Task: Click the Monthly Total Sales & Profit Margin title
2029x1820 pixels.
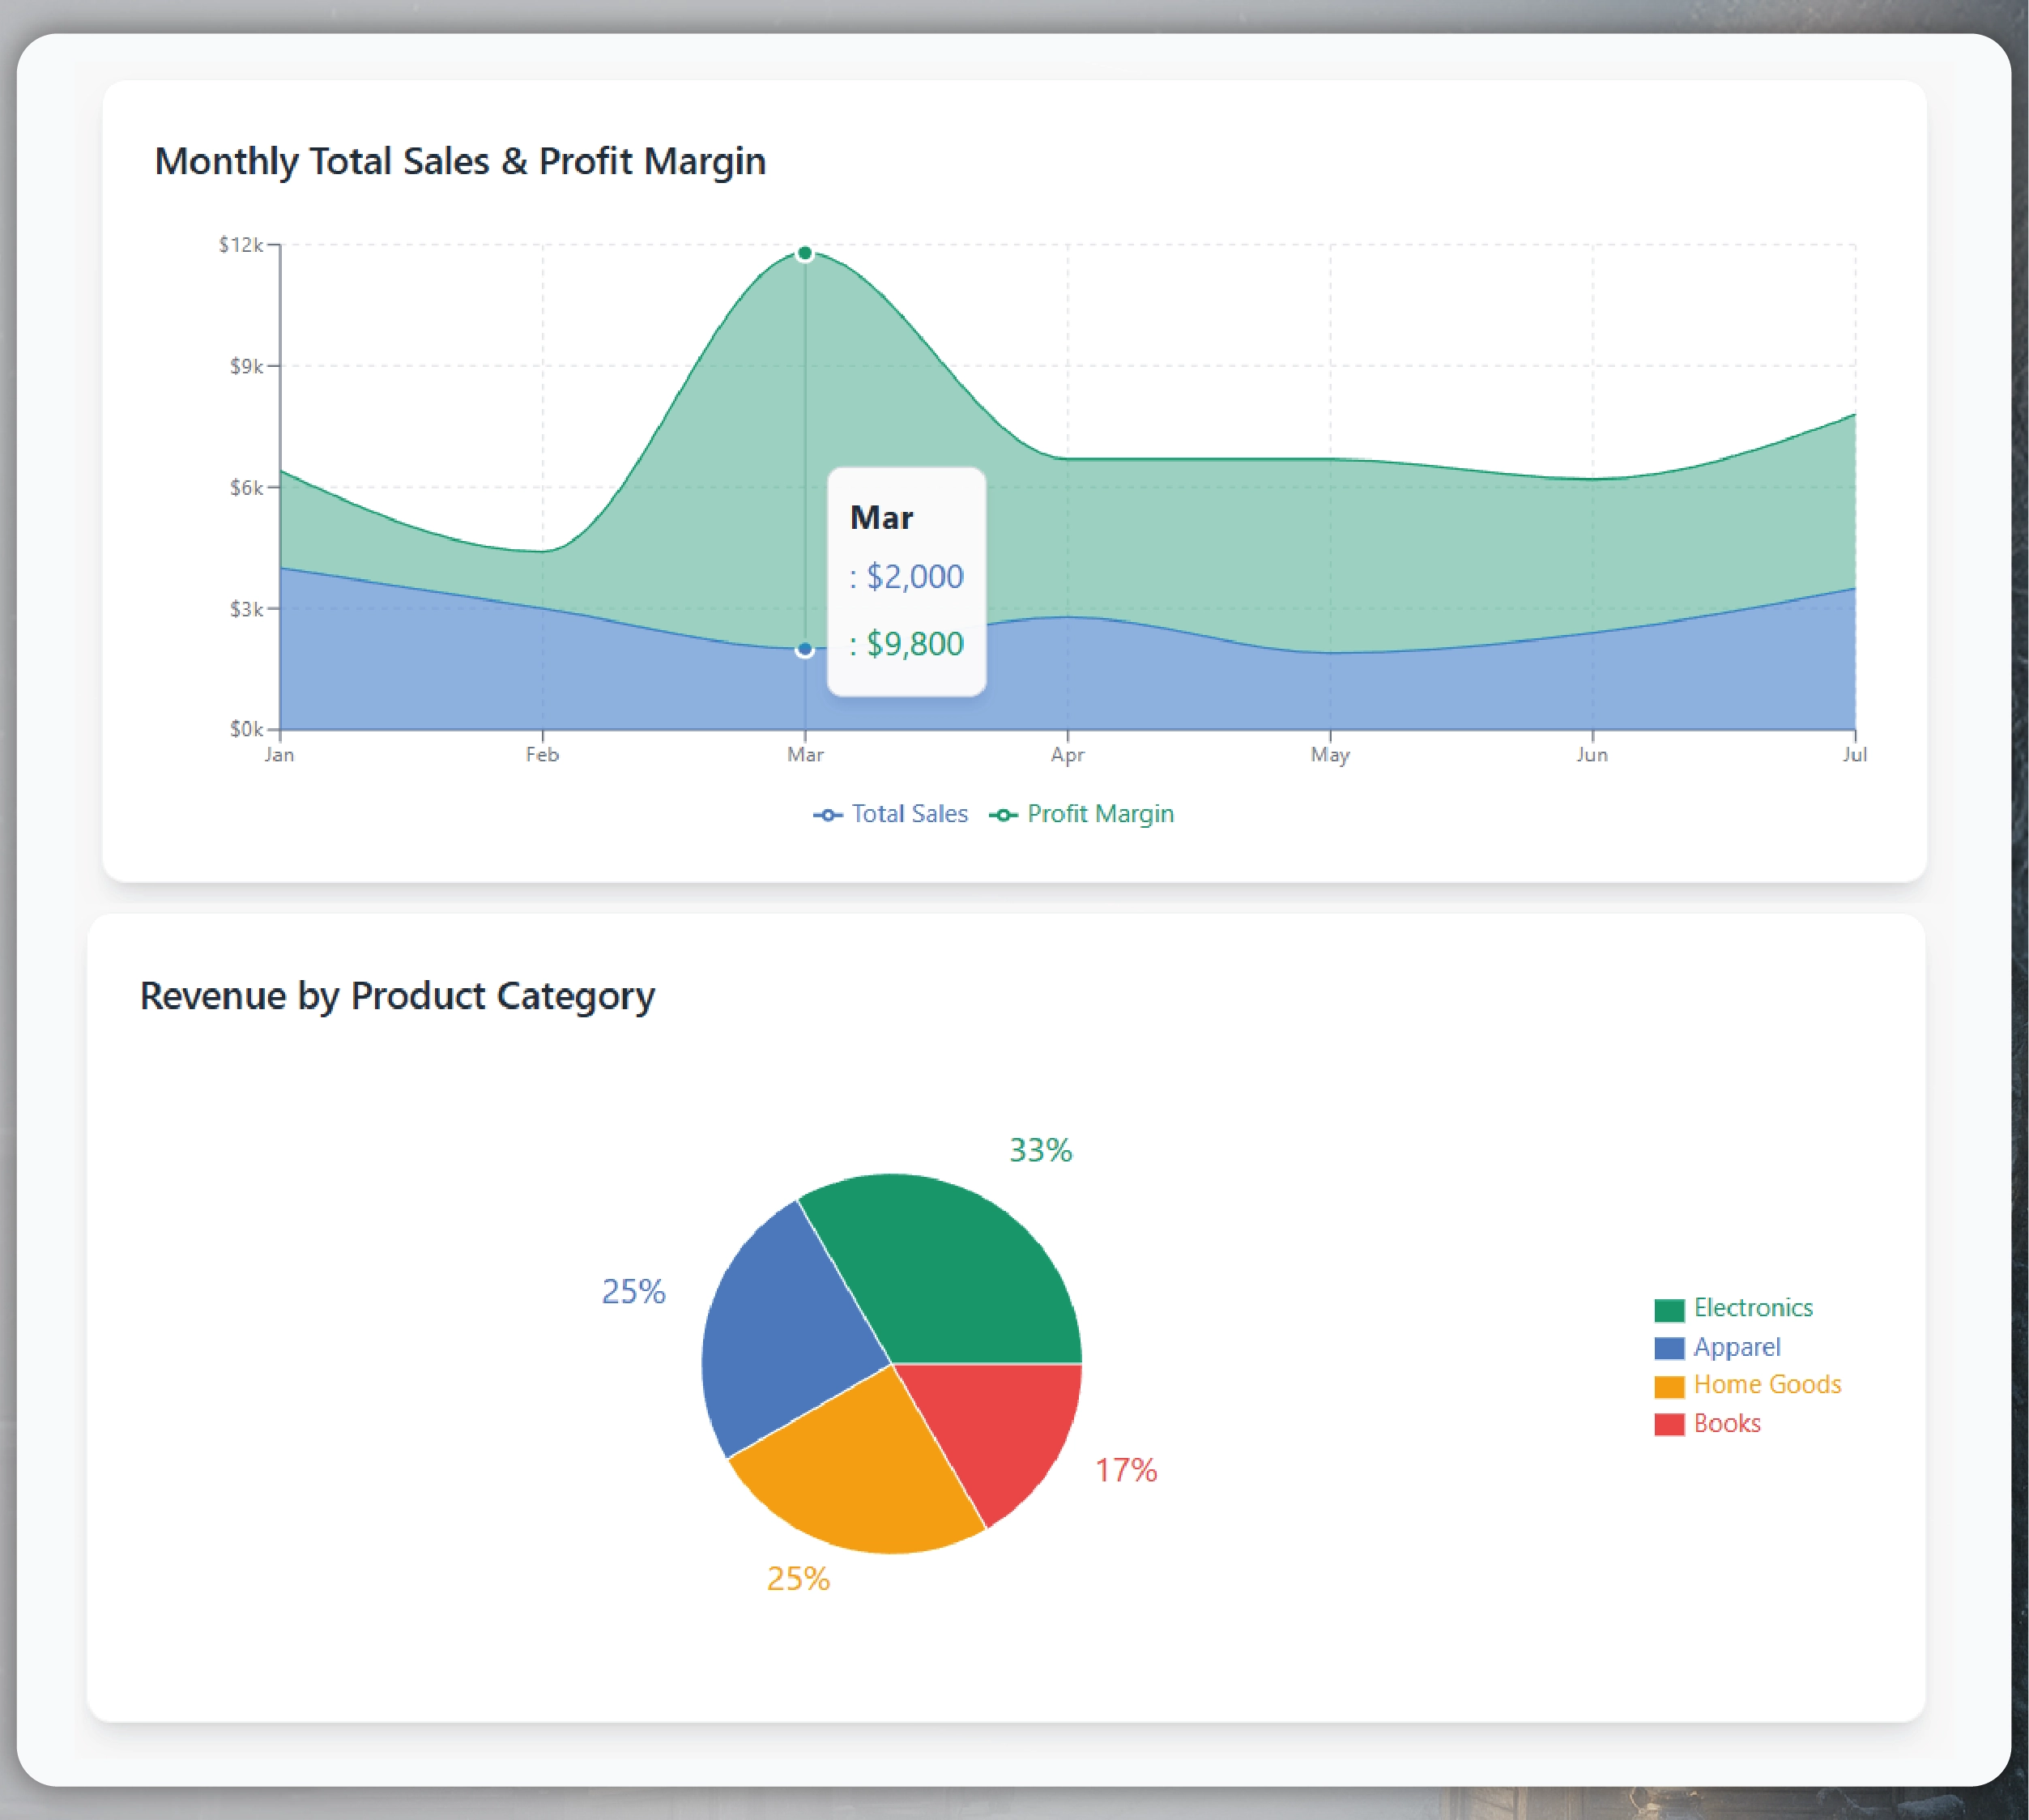Action: click(460, 161)
